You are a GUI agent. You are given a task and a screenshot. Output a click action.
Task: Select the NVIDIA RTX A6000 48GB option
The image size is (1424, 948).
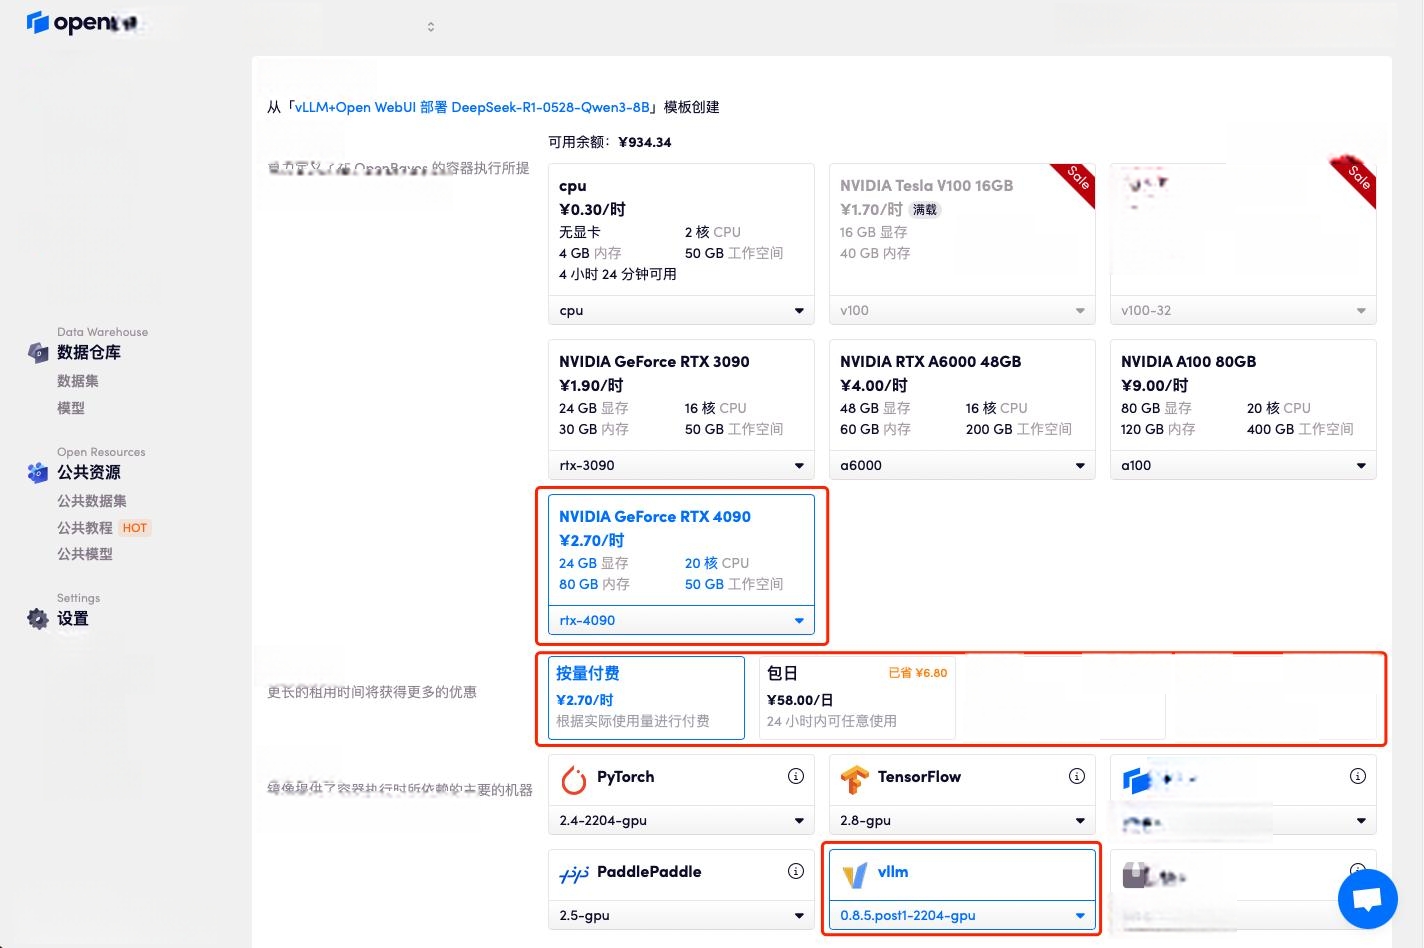click(x=962, y=395)
